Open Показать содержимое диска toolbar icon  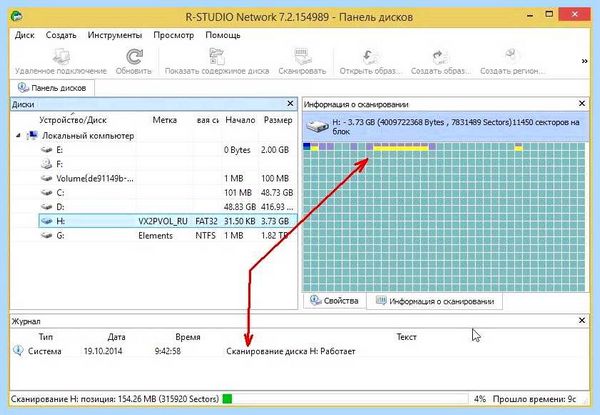coord(217,57)
